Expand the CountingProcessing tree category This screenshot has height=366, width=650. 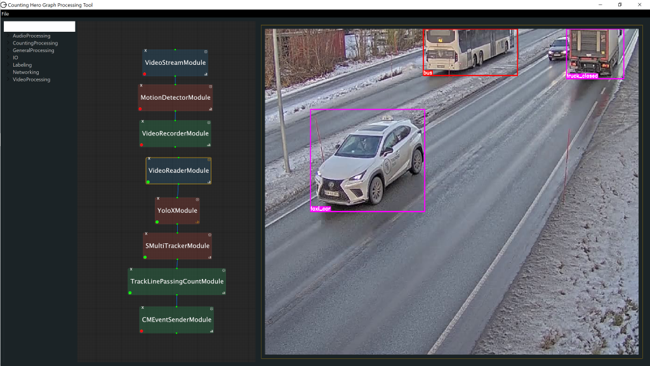[x=35, y=43]
